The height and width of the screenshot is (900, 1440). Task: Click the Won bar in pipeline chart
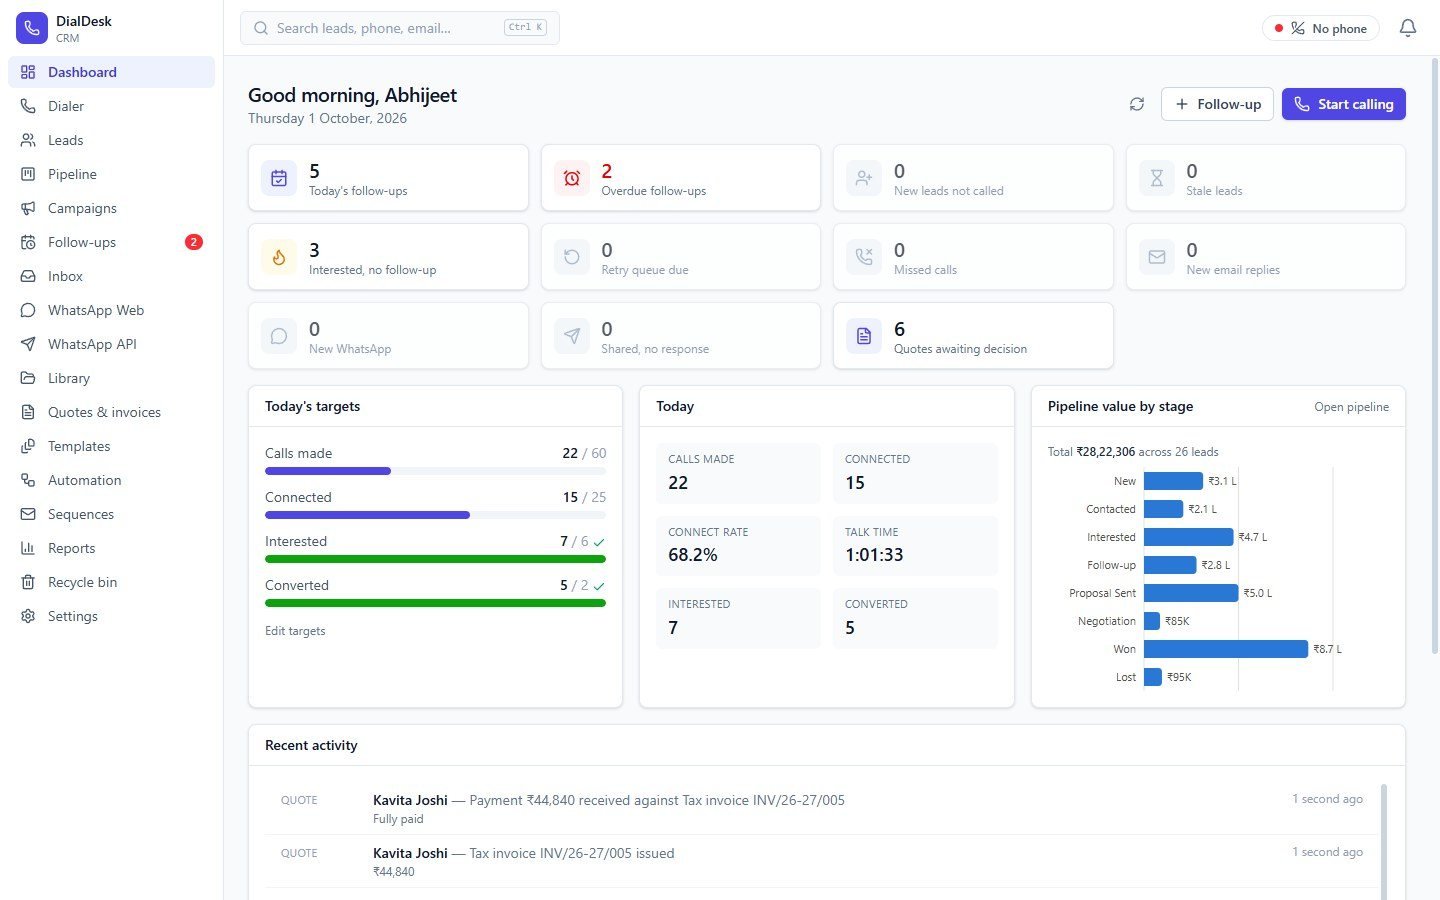[1226, 649]
